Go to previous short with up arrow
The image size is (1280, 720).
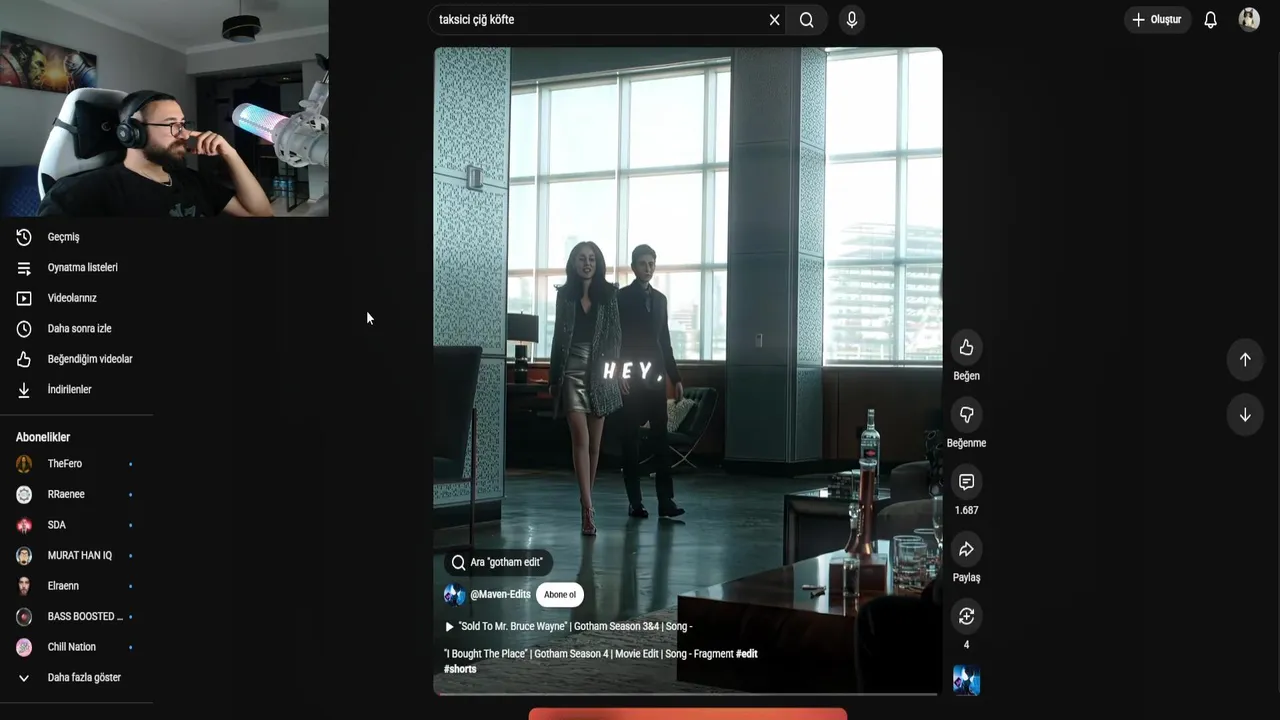[1245, 359]
